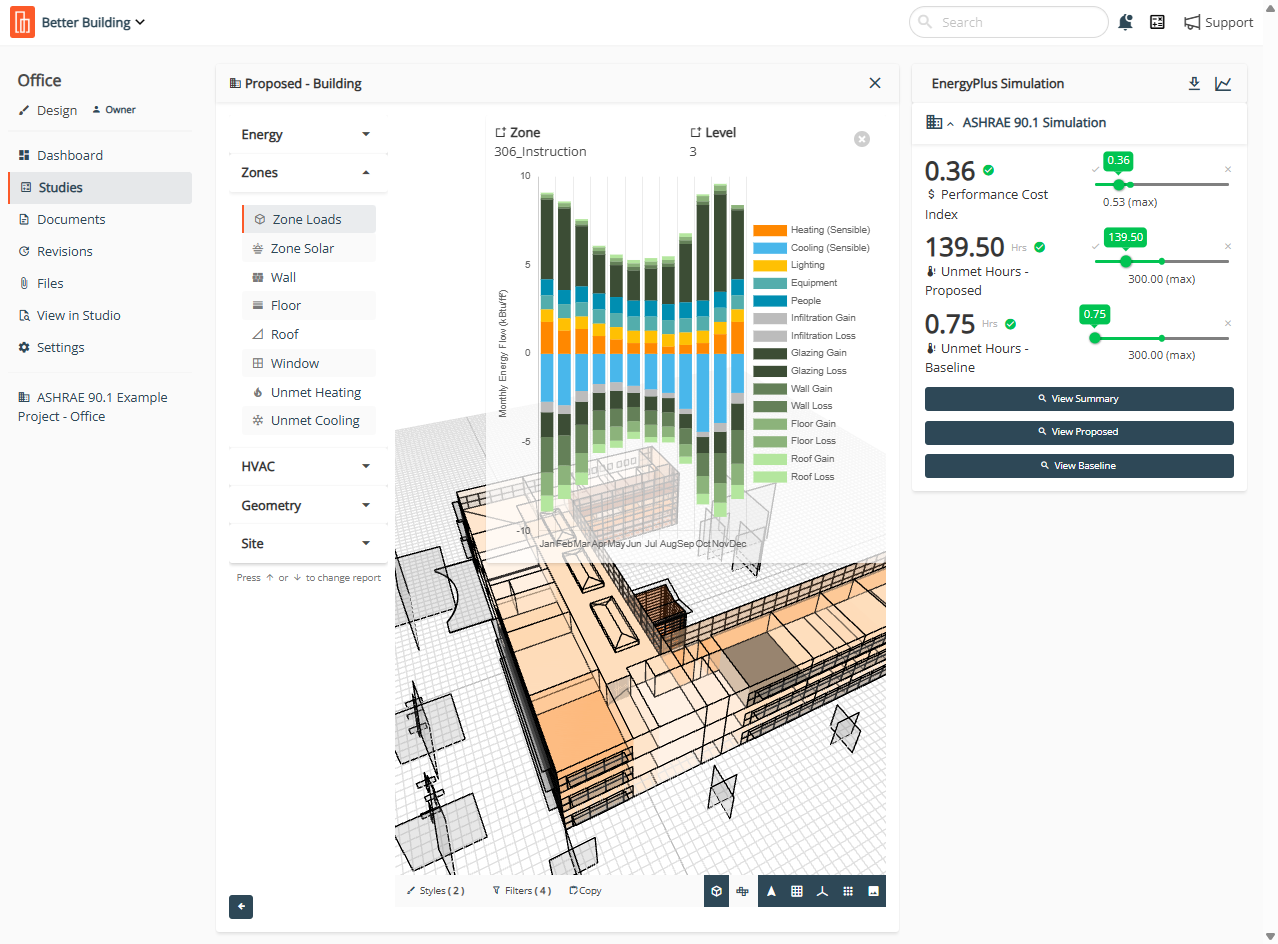Click the axes icon in viewer toolbar
Image resolution: width=1278 pixels, height=944 pixels.
(x=822, y=891)
